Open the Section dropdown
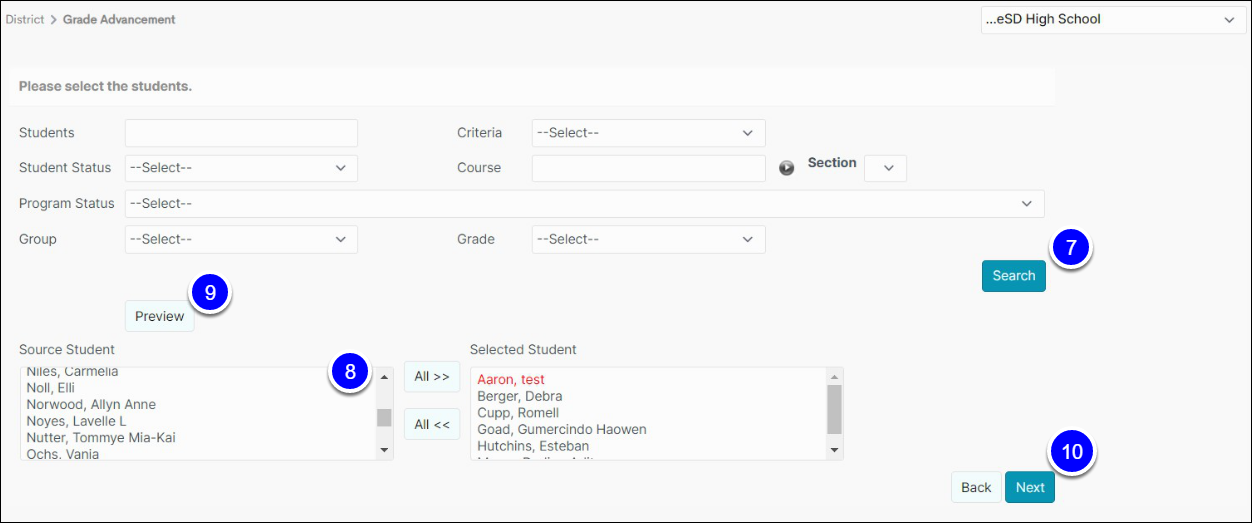 pos(885,168)
